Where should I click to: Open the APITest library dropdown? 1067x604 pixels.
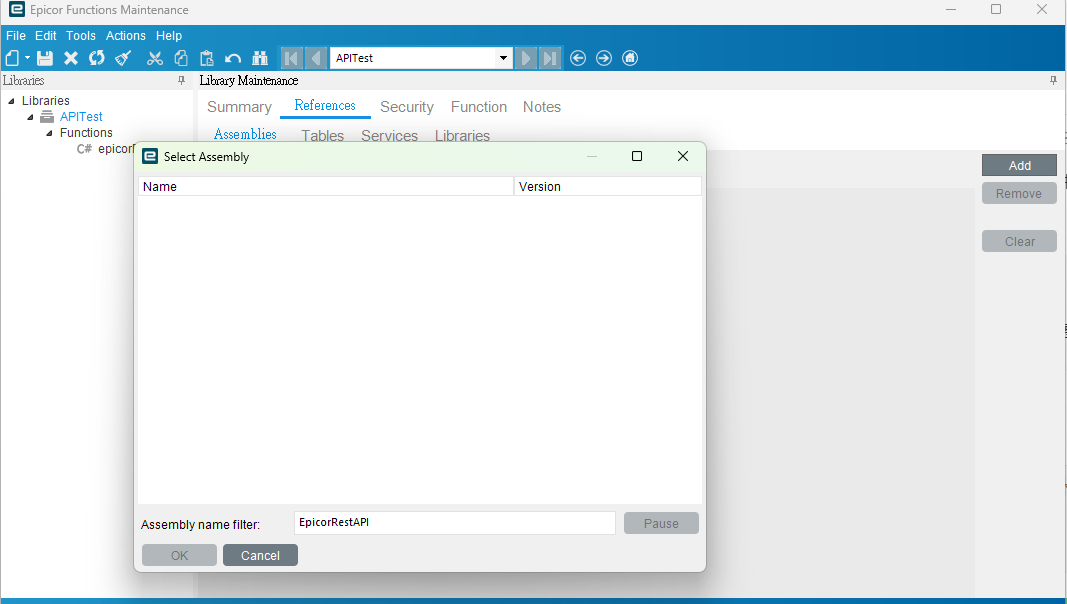point(503,58)
